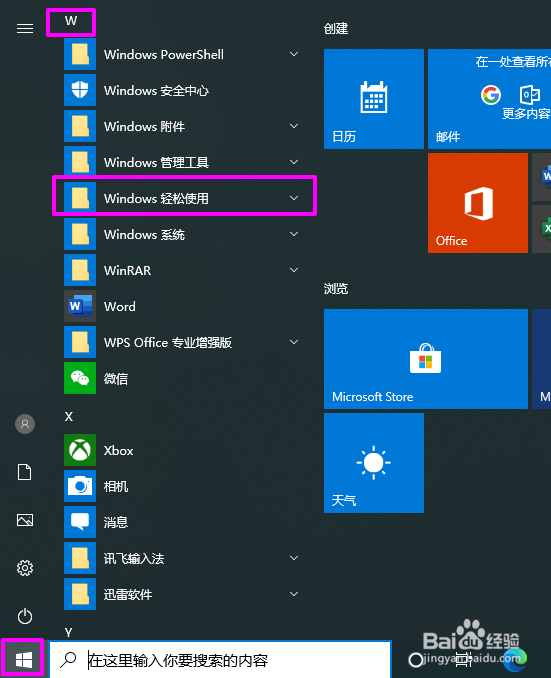Screen dimensions: 551x678
Task: Click the 迅雷软件 folder icon
Action: 80,594
